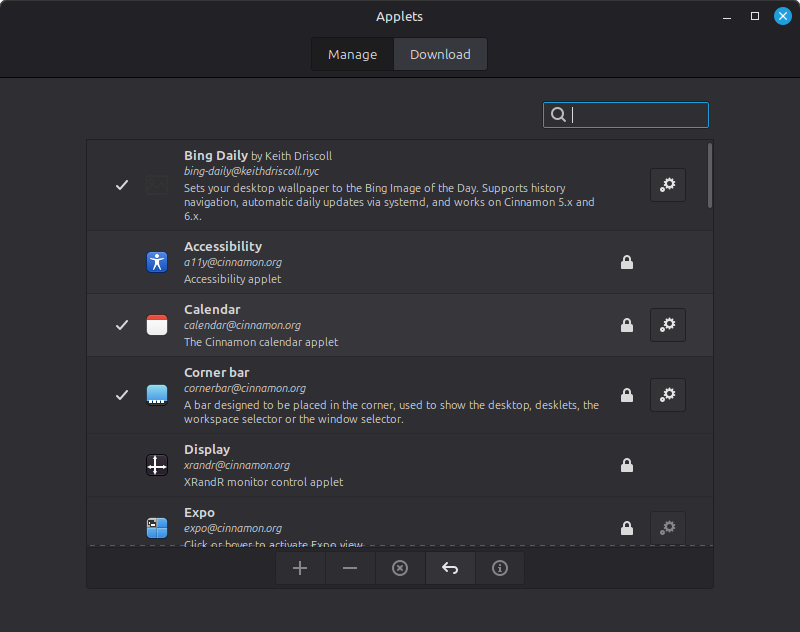
Task: Click the Corner bar applet icon
Action: (157, 395)
